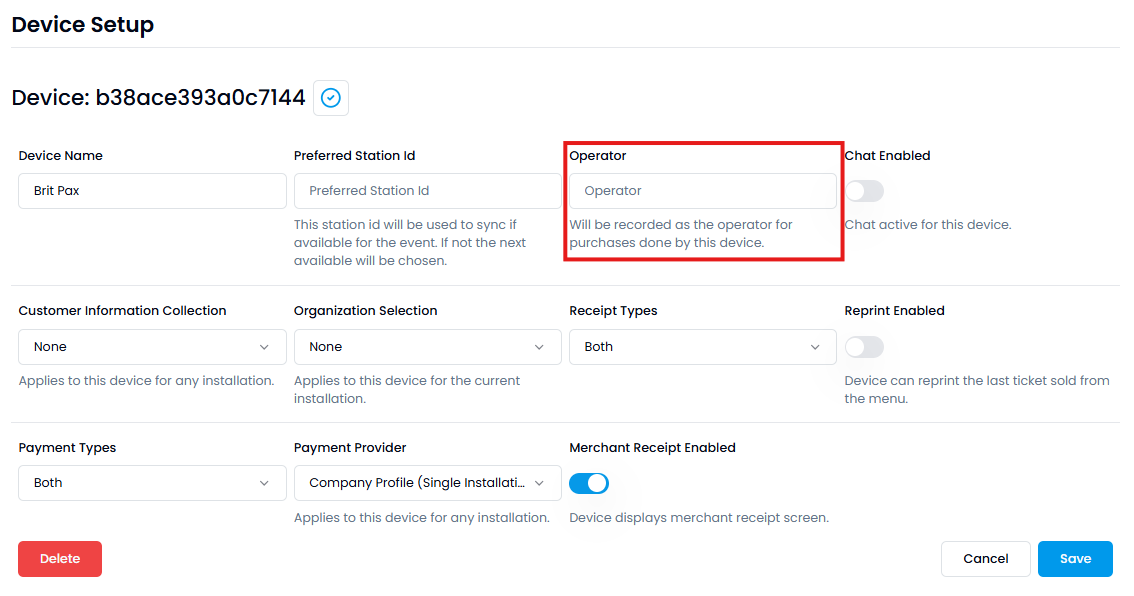Save the device setup

click(x=1075, y=559)
